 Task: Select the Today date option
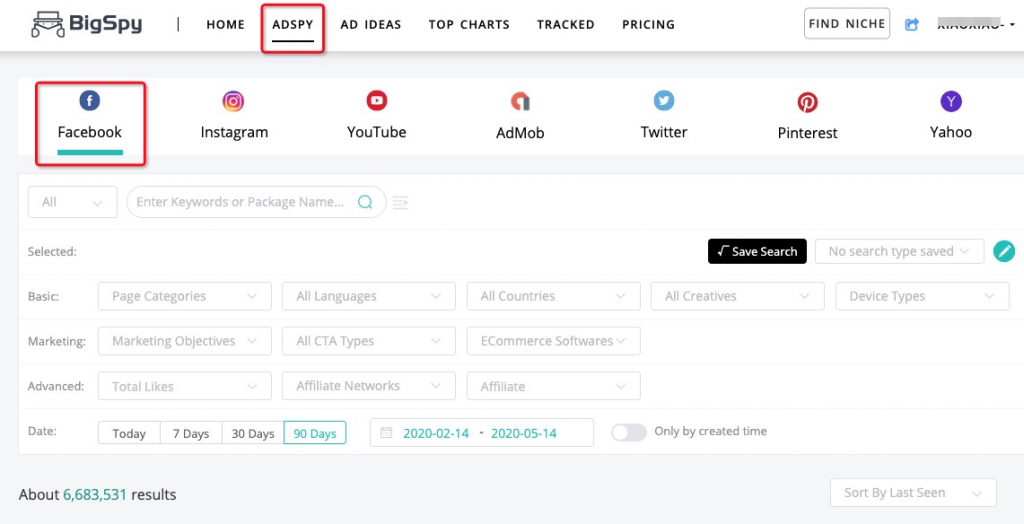click(x=129, y=433)
